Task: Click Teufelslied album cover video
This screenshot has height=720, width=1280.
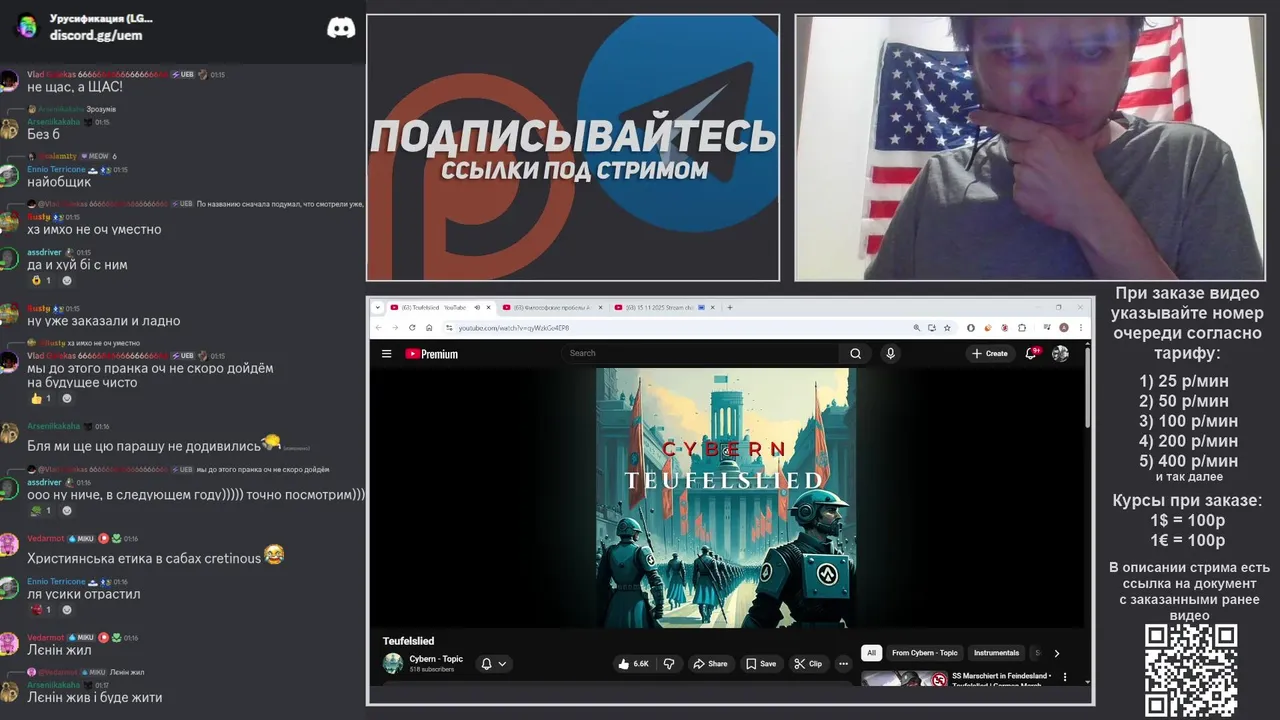Action: (726, 498)
